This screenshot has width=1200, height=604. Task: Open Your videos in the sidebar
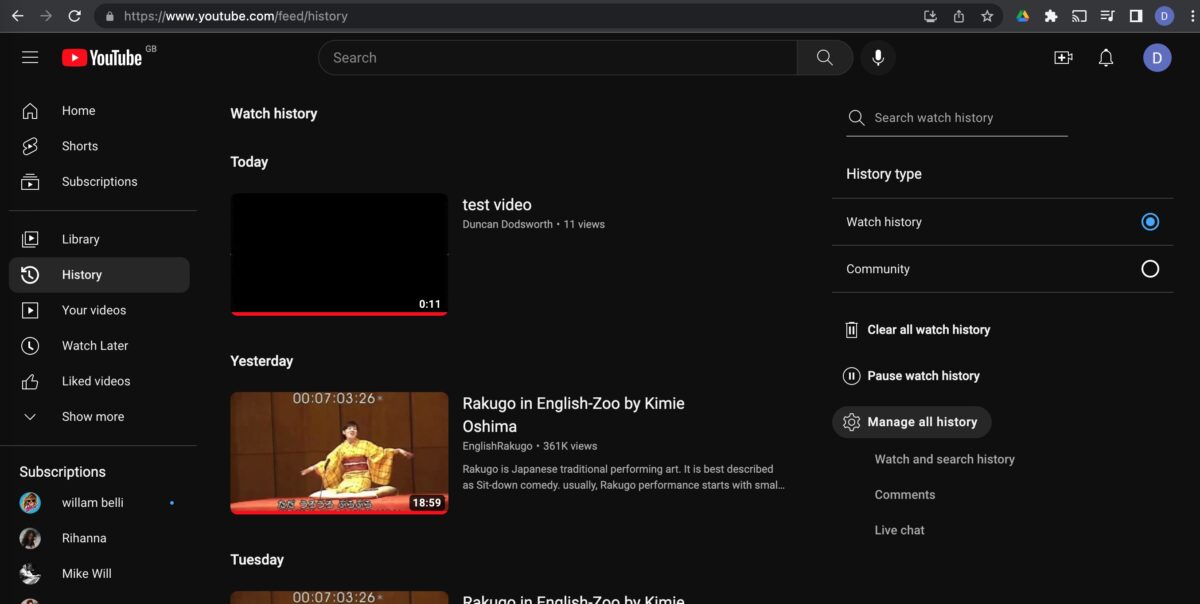coord(99,310)
